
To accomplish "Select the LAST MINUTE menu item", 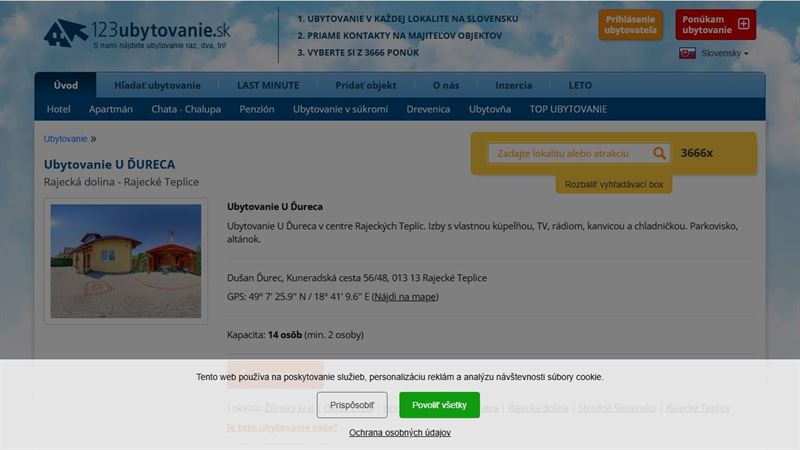I will 268,85.
